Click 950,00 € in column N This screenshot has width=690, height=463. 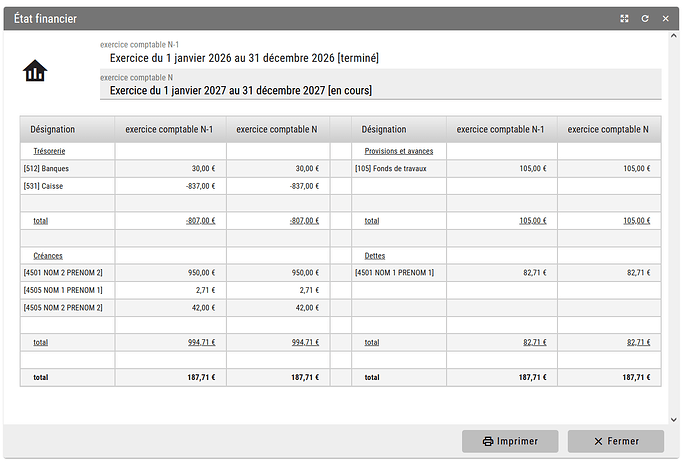305,273
